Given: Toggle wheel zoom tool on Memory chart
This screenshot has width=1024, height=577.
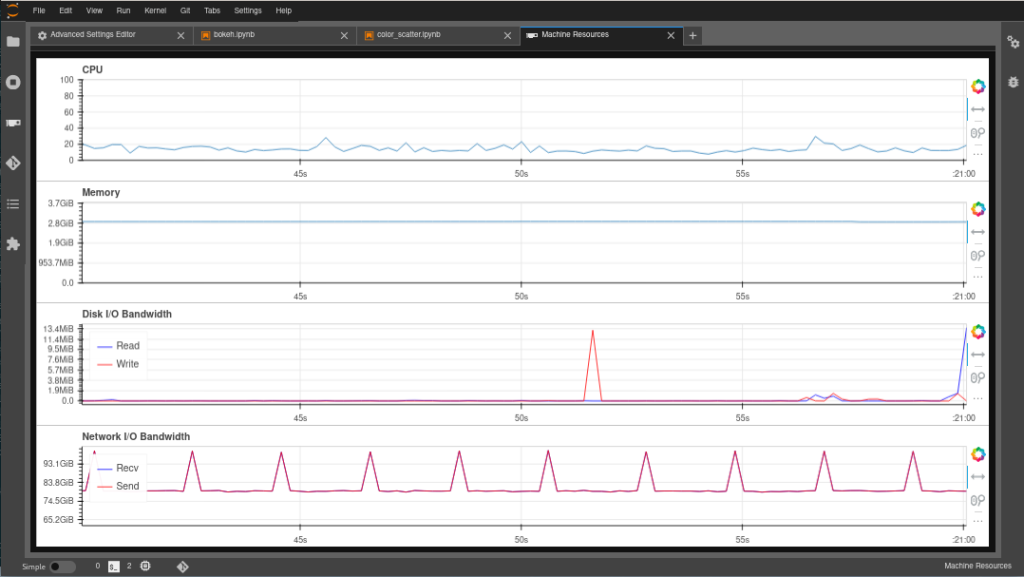Looking at the screenshot, I should (978, 255).
